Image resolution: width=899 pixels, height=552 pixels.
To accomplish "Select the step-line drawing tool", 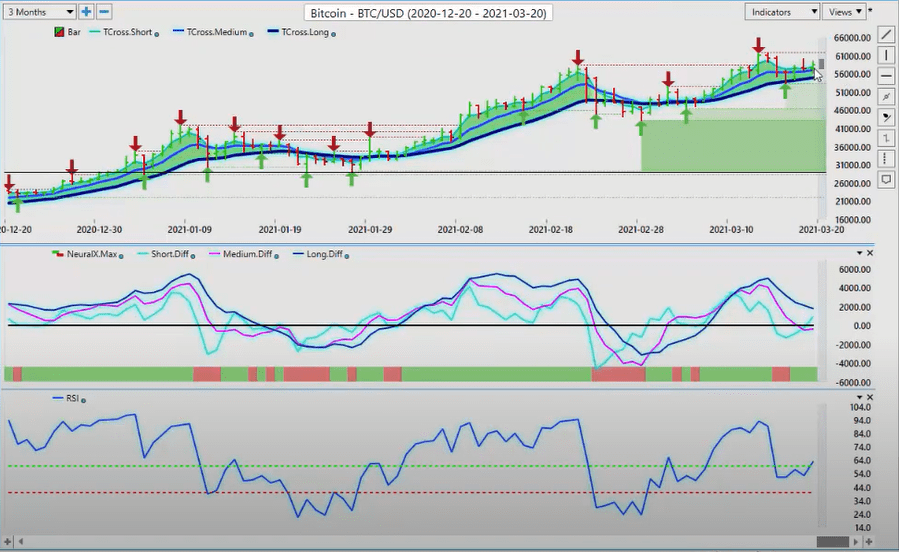I will coord(886,138).
